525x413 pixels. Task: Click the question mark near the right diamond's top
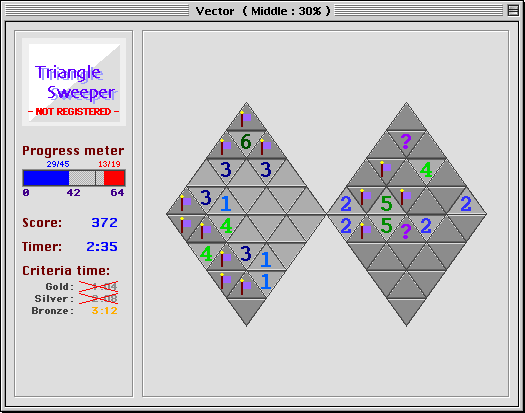tap(406, 142)
